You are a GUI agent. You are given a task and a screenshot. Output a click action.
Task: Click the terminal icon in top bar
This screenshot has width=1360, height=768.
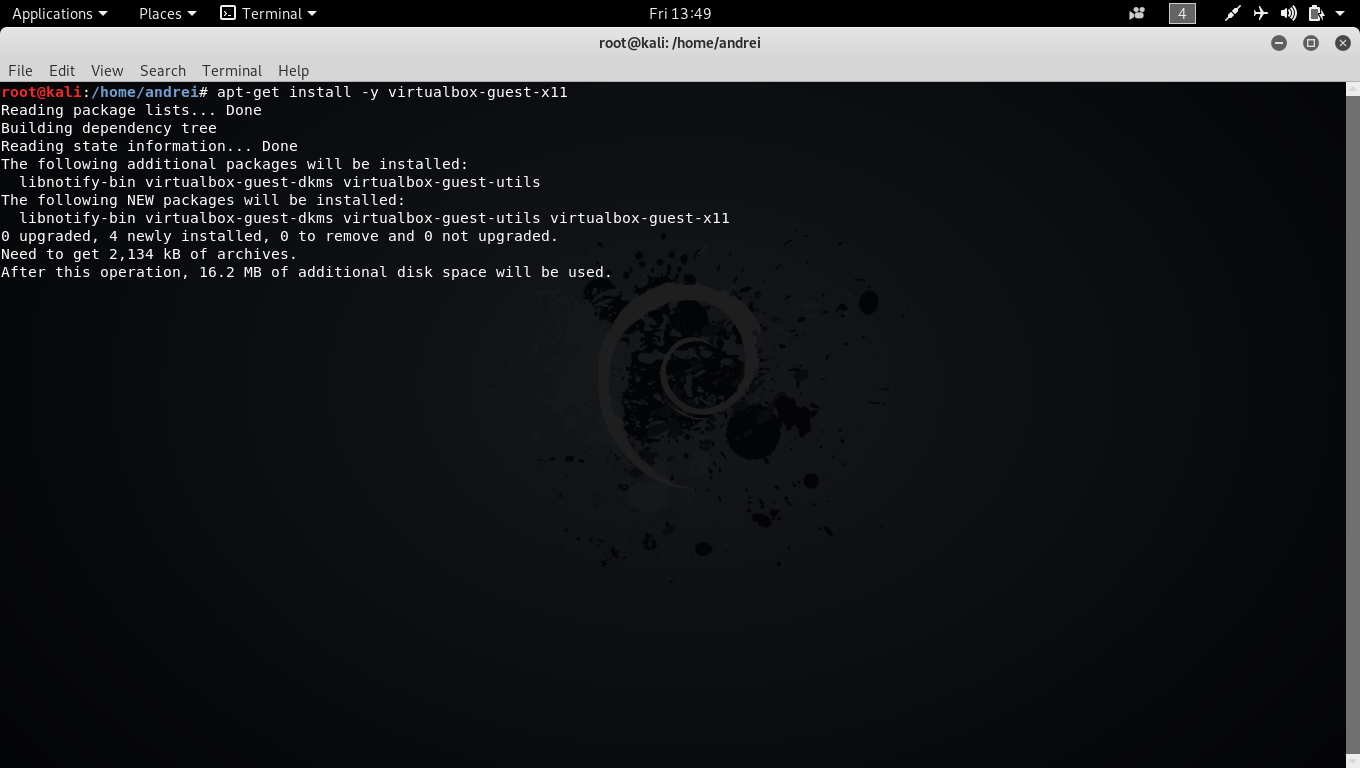228,13
